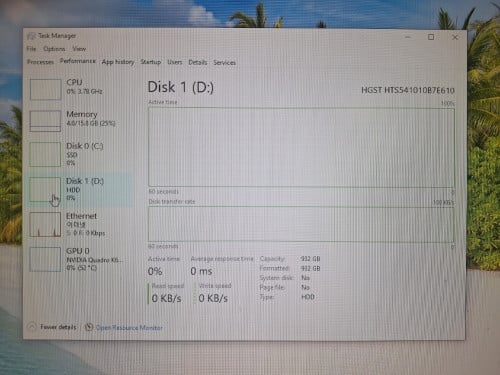Click the Disk 1 (D:) heading
The image size is (500, 375).
(181, 87)
